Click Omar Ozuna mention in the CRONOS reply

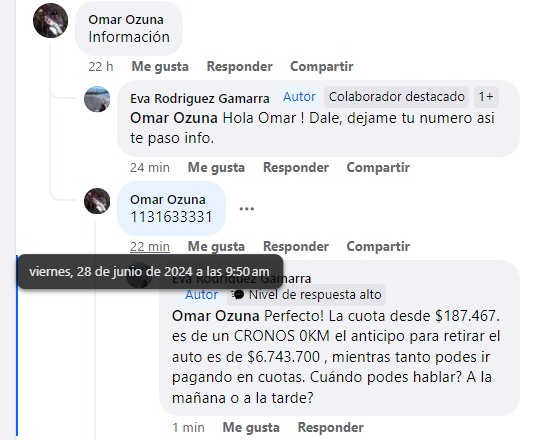(216, 316)
